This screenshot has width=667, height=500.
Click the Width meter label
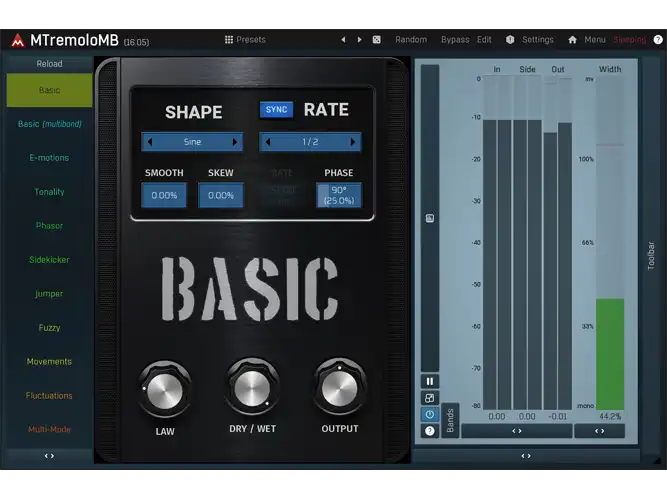pyautogui.click(x=610, y=69)
